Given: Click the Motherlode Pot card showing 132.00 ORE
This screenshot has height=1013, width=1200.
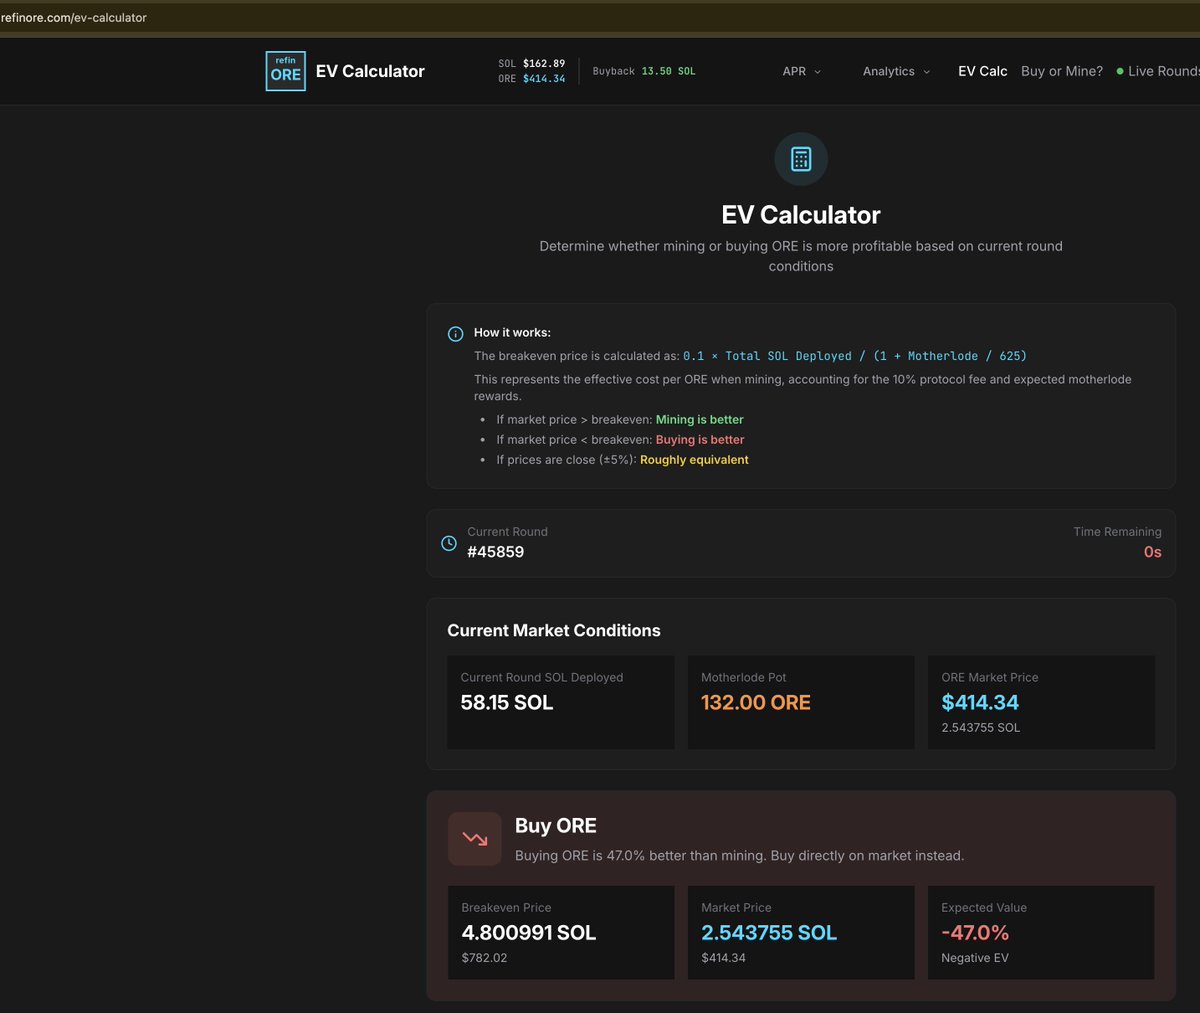Looking at the screenshot, I should point(800,702).
